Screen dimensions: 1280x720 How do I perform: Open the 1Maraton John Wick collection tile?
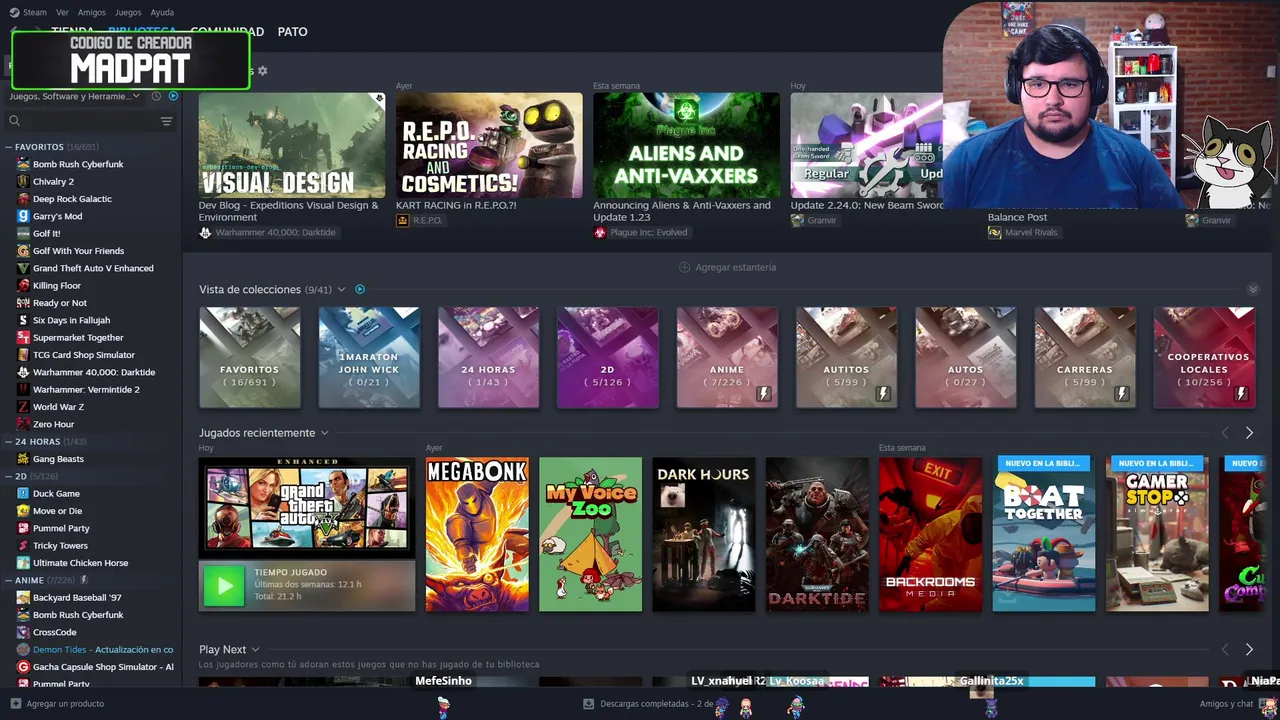point(369,357)
